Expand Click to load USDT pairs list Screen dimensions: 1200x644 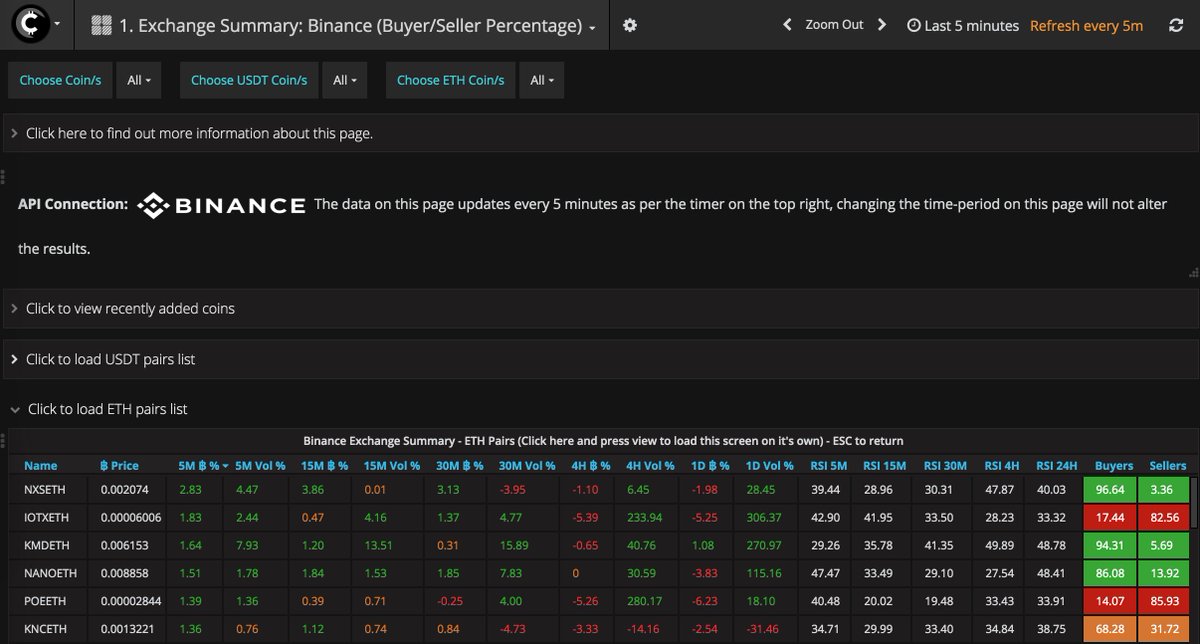(599, 359)
